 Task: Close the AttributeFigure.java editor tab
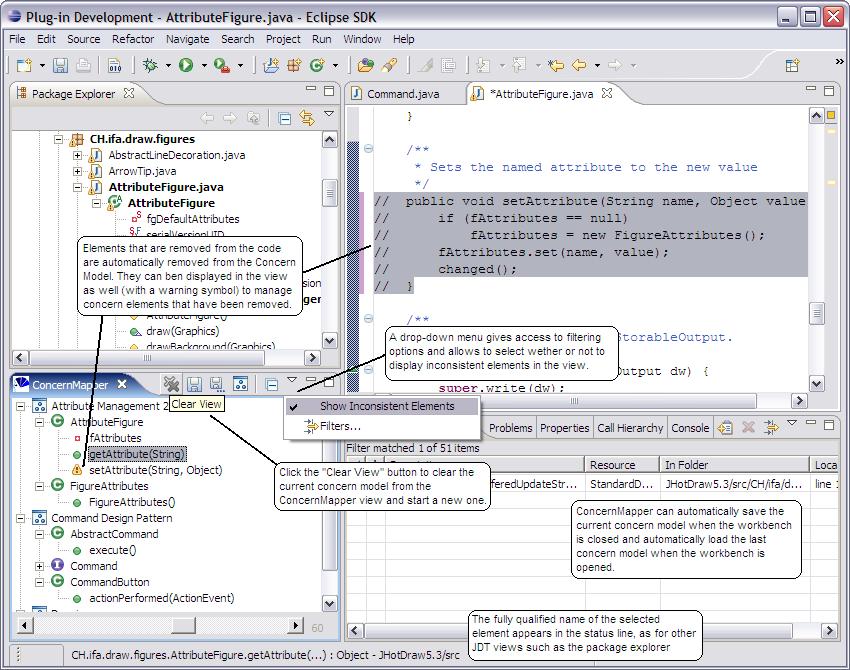pyautogui.click(x=607, y=93)
